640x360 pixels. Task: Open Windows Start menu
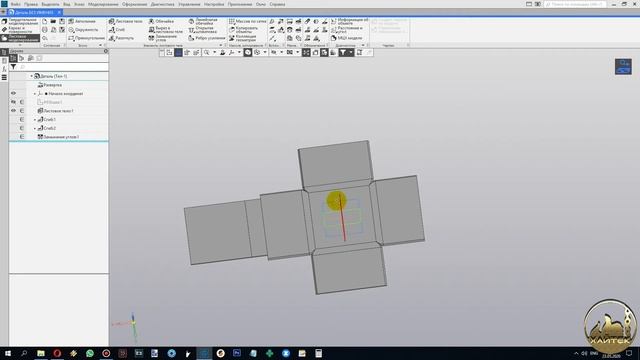[x=8, y=353]
